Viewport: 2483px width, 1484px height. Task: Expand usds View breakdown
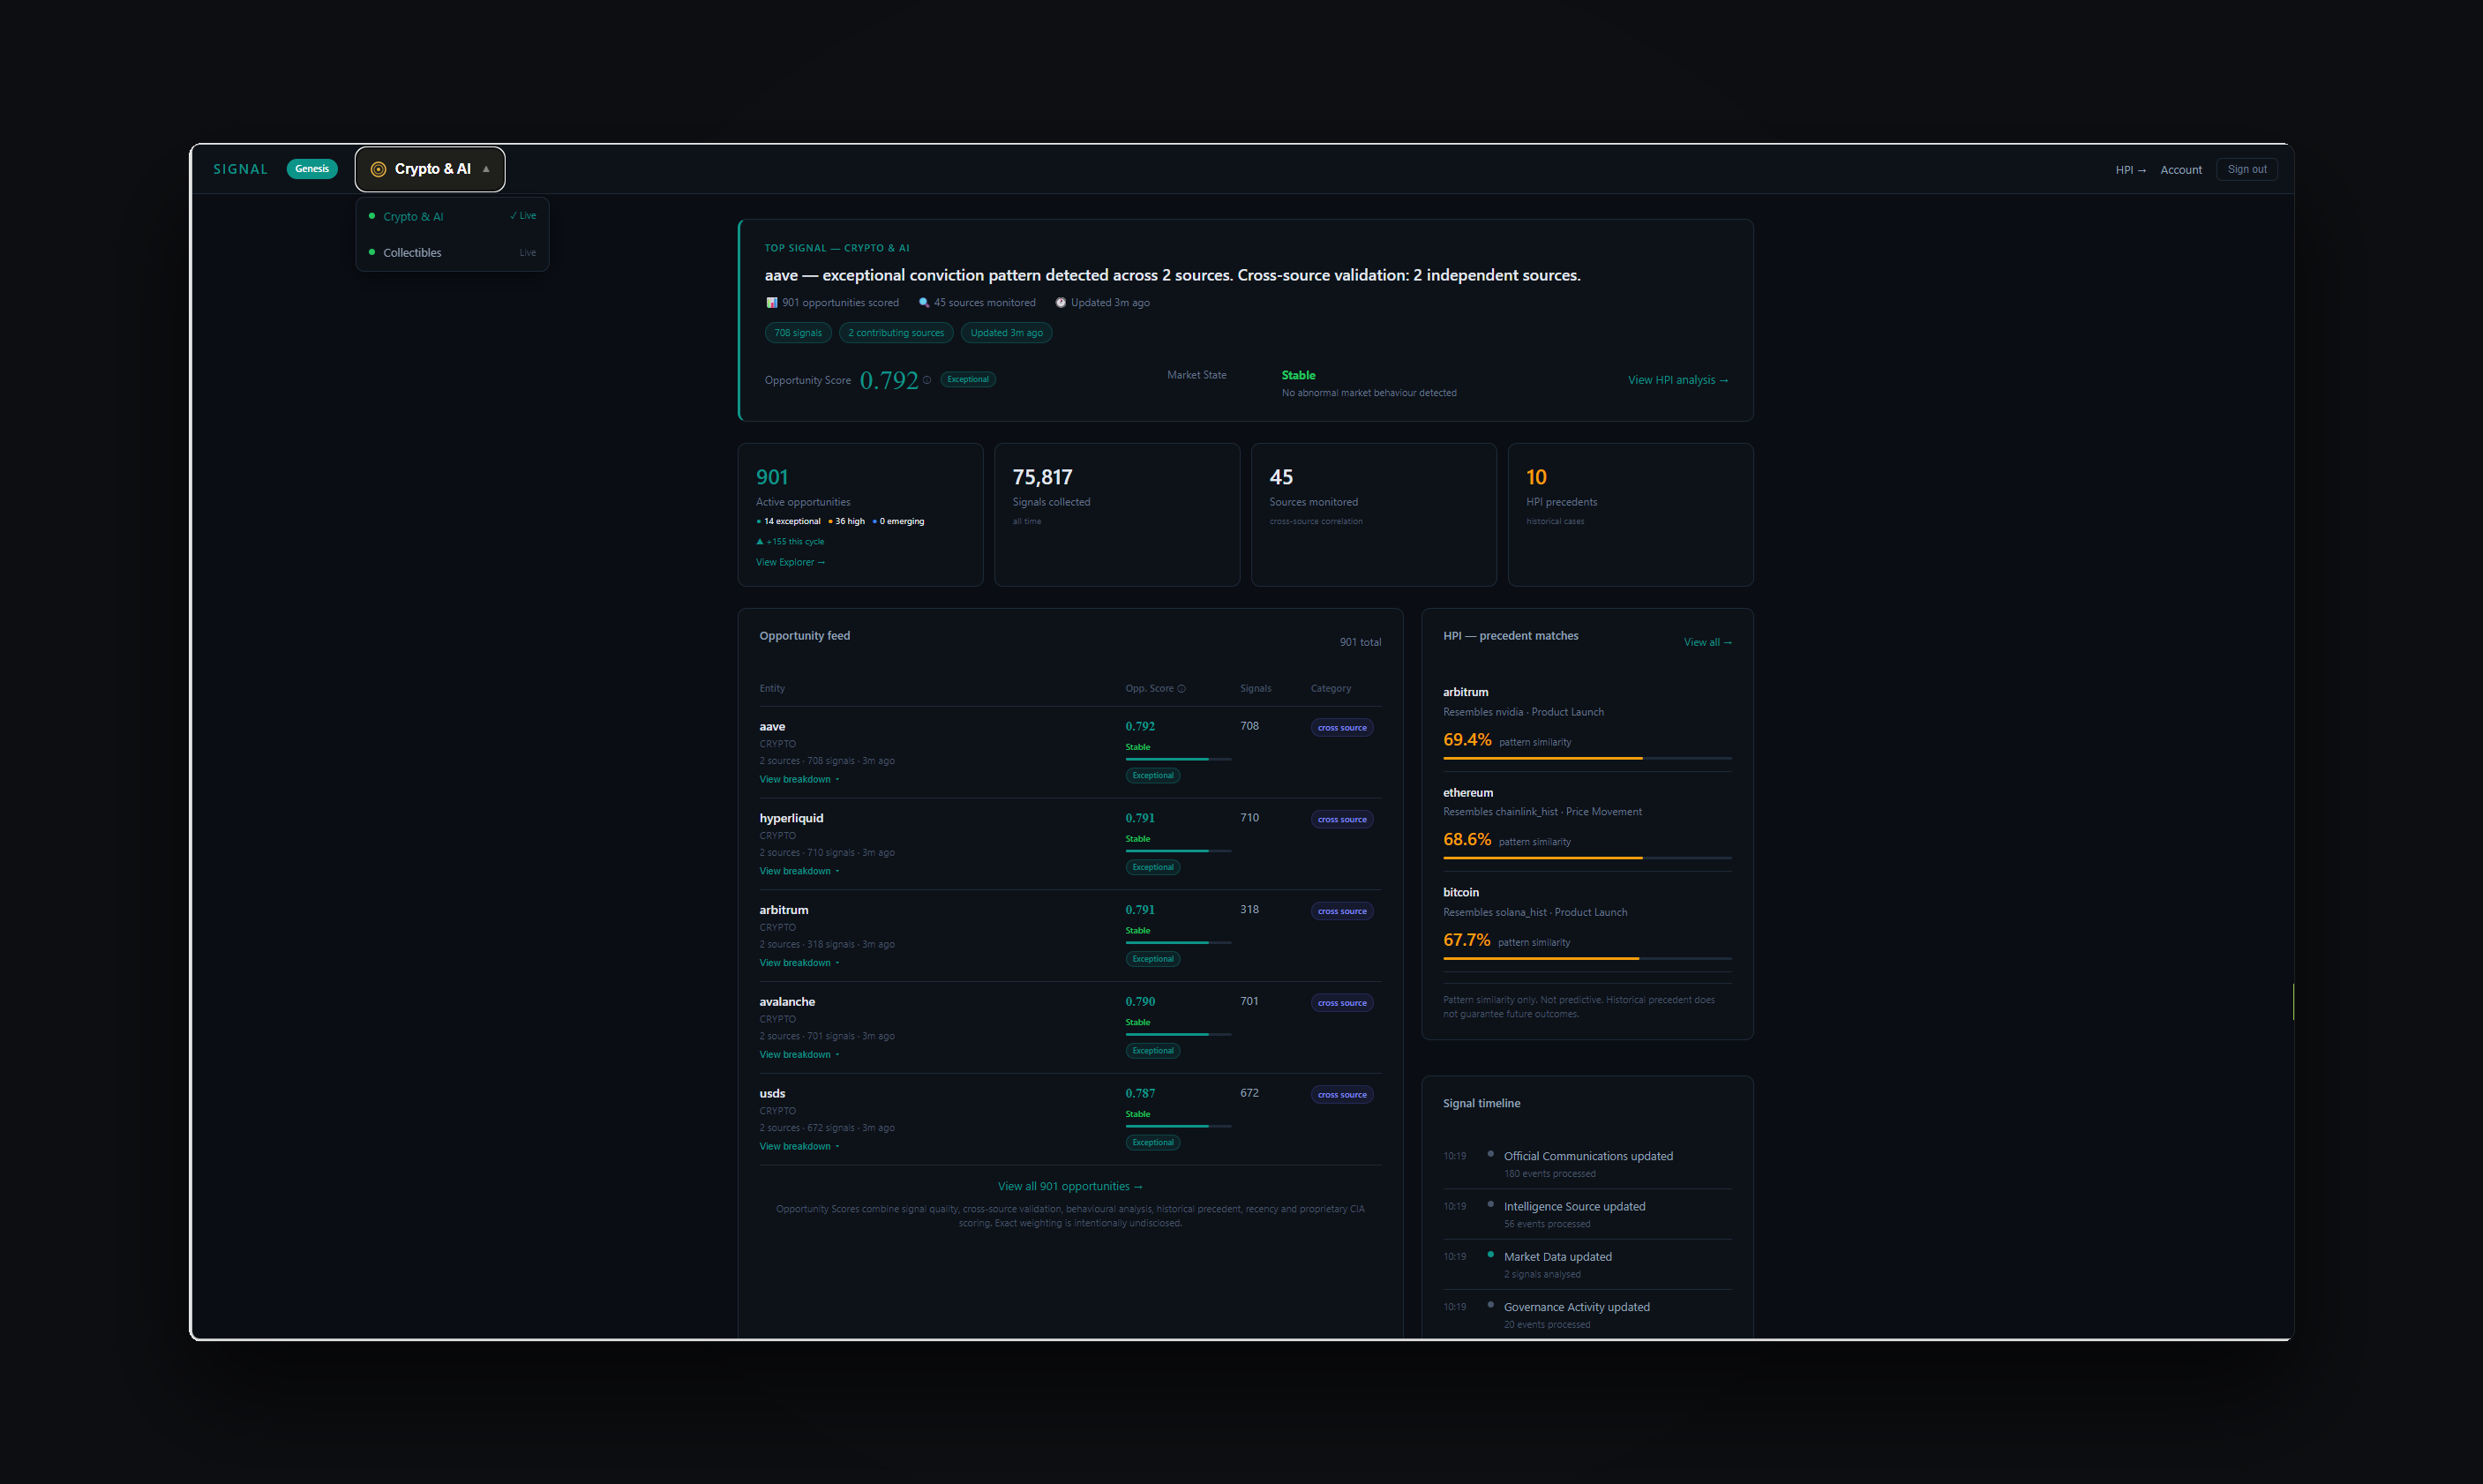pyautogui.click(x=799, y=1147)
